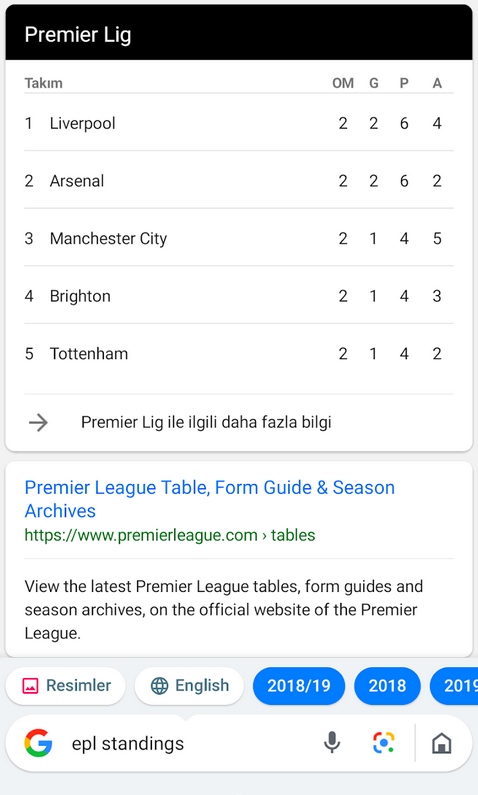Select the 2018/19 filter chip

[299, 686]
